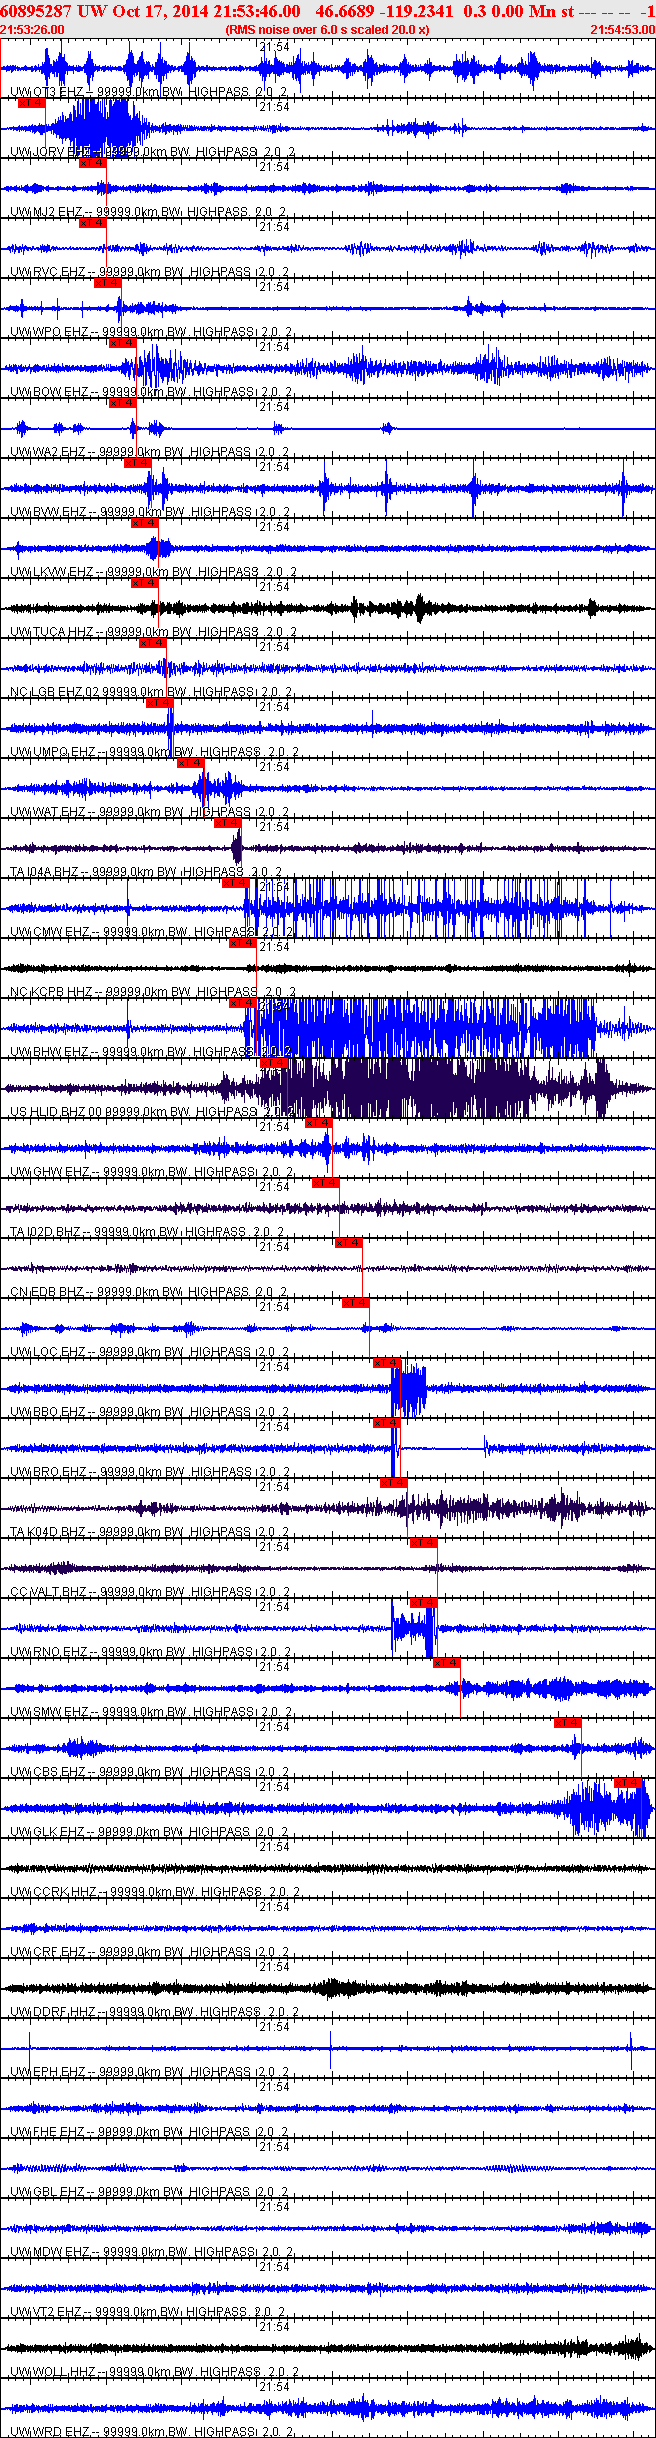Click the red pick marker above the WAT trace
The width and height of the screenshot is (656, 2438).
[x=191, y=763]
